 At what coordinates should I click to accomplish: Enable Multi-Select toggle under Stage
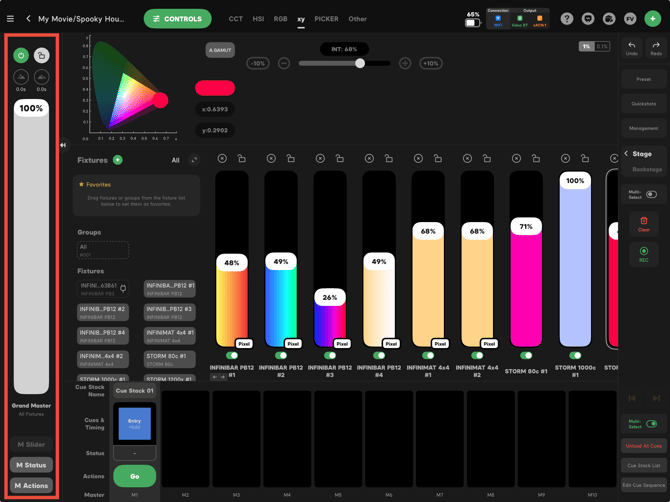click(x=651, y=194)
